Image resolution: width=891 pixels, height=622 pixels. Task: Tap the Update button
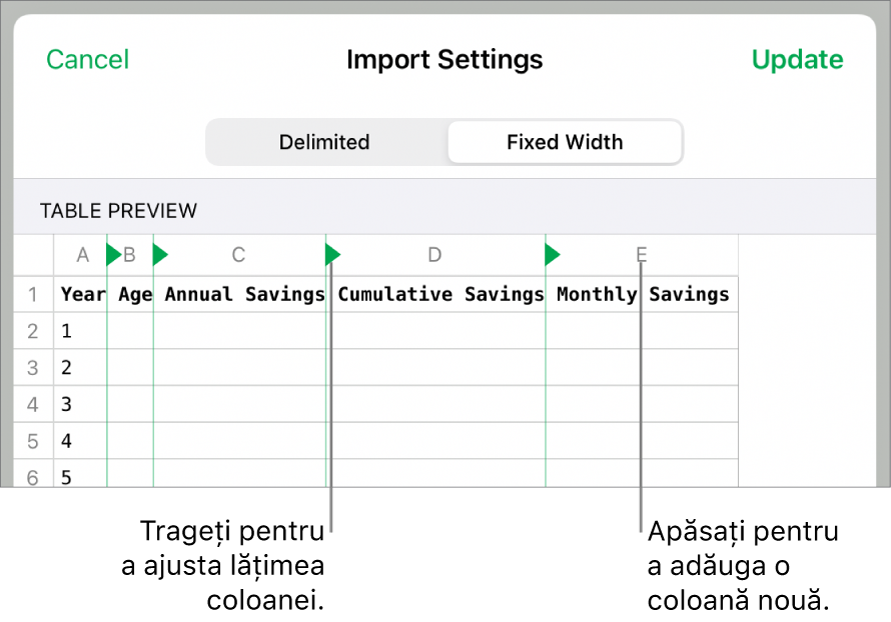click(x=797, y=60)
